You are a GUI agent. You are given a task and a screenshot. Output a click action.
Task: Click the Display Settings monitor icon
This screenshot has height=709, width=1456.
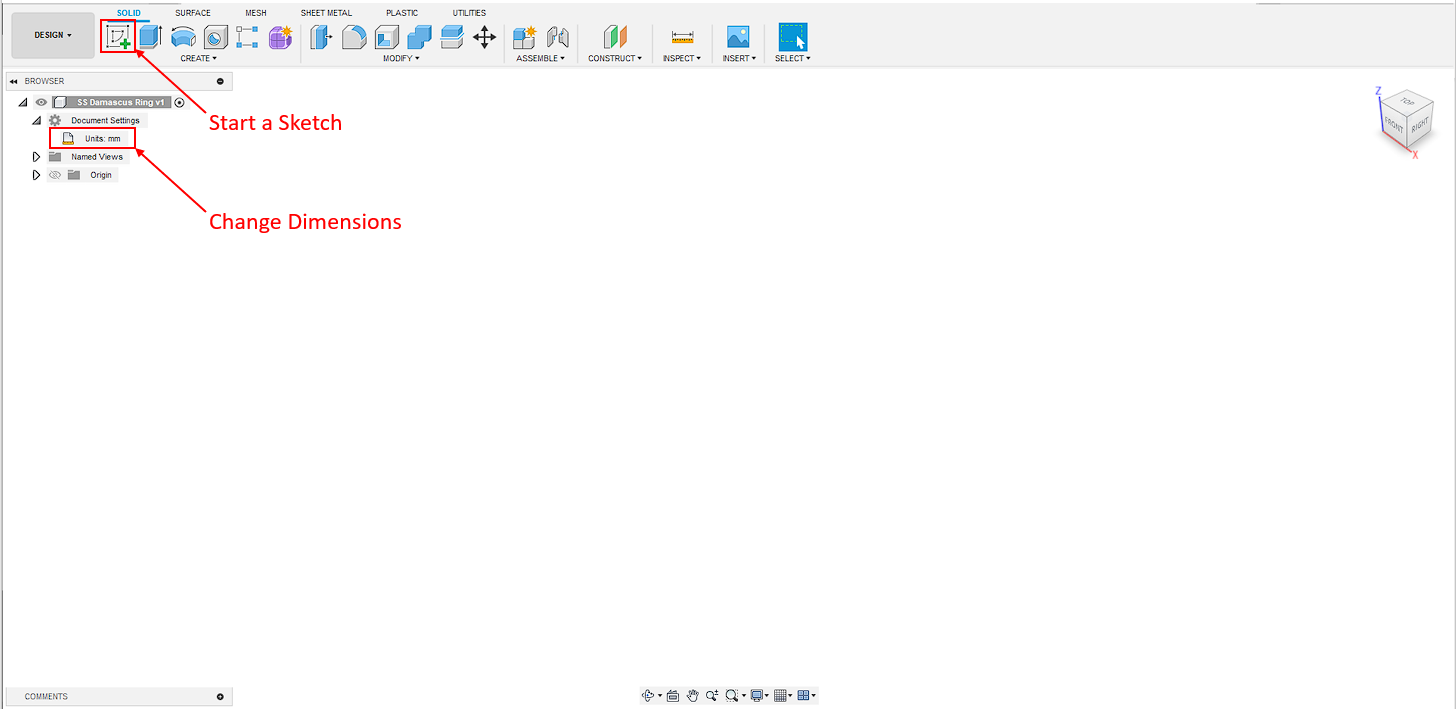[757, 695]
